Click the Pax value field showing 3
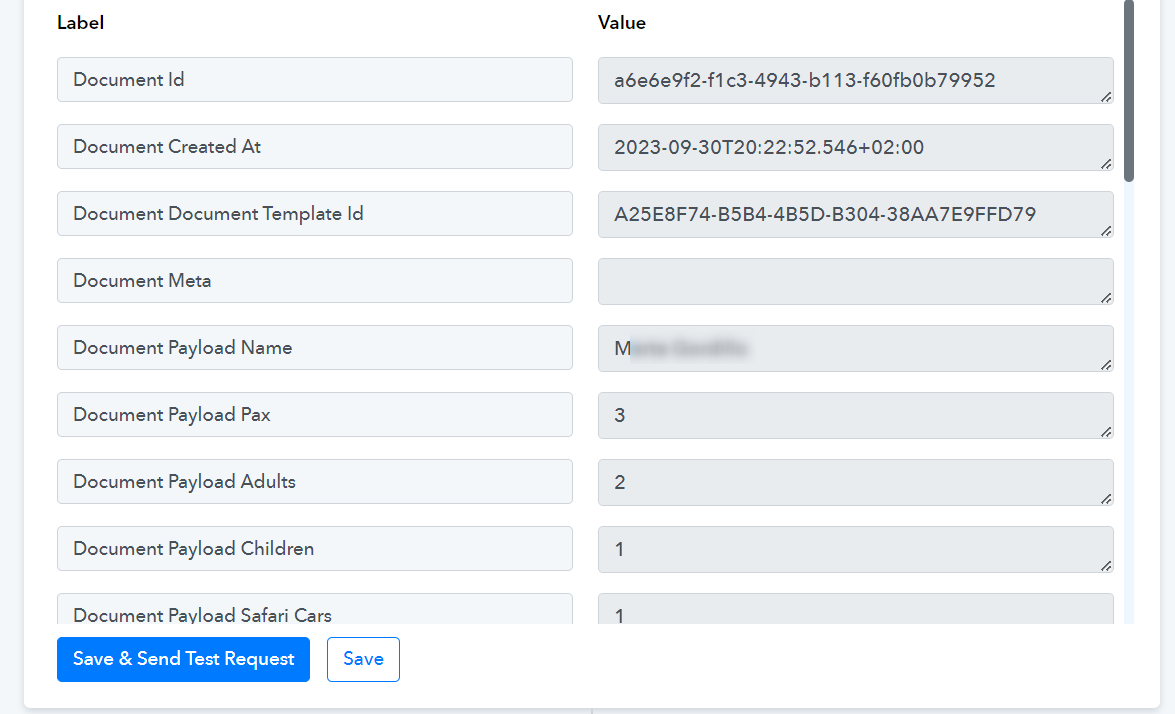Viewport: 1175px width, 714px height. (856, 415)
